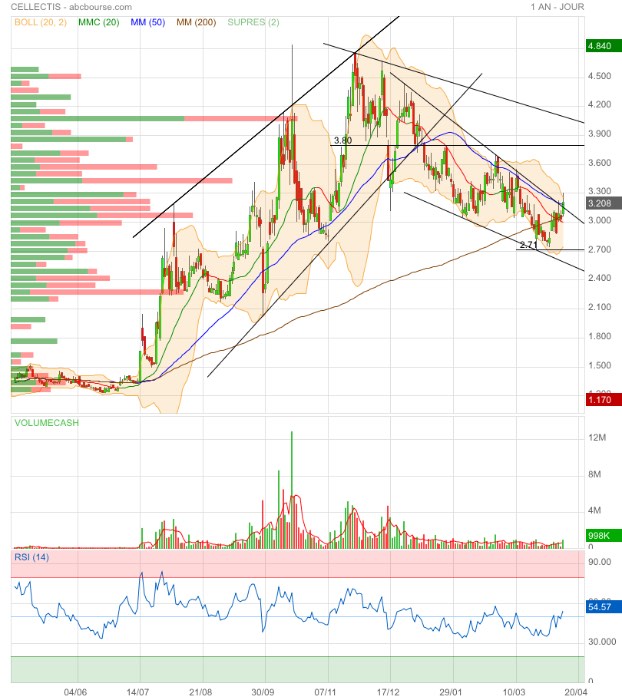Select the MM (50) indicator label
This screenshot has width=622, height=700.
[148, 22]
